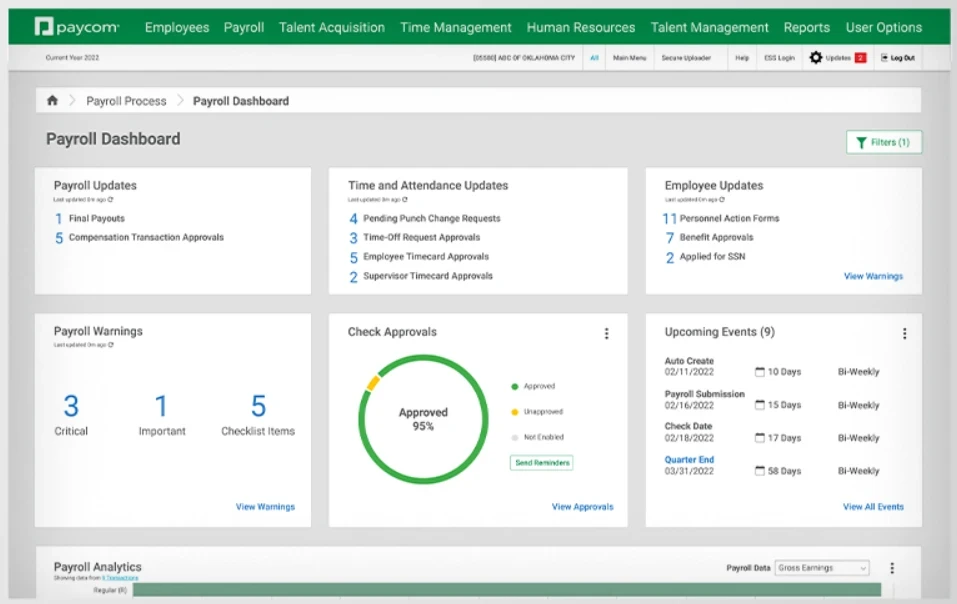The width and height of the screenshot is (957, 604).
Task: Refresh the Employee Updates card
Action: point(721,200)
